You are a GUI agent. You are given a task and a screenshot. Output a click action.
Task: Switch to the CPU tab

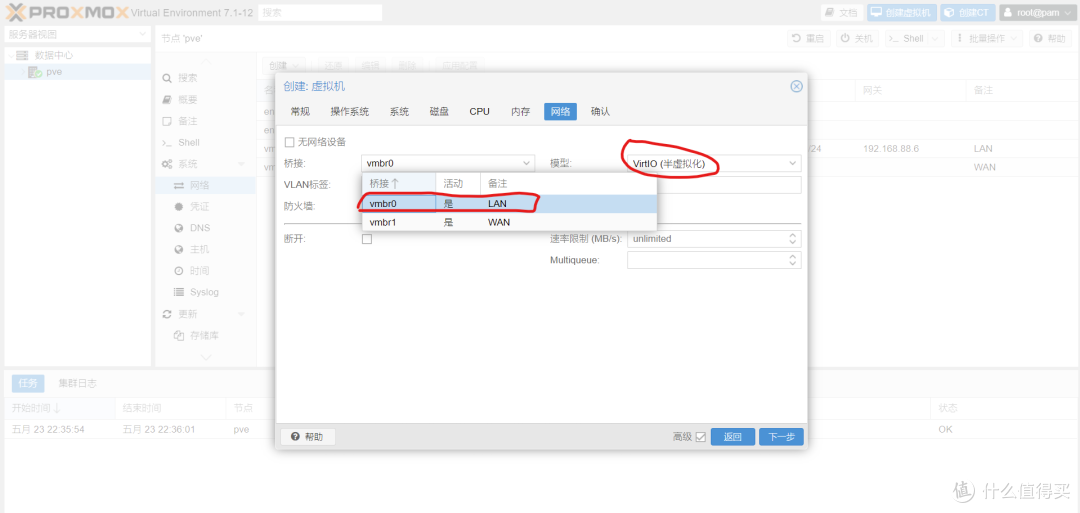click(479, 112)
